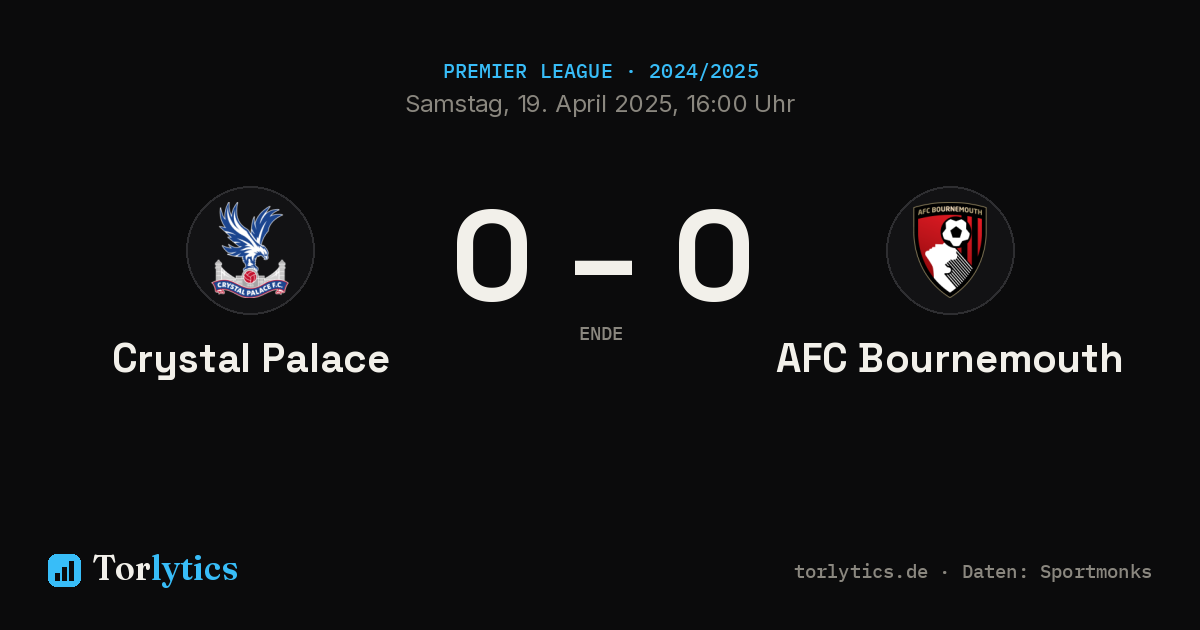Click the Sportmonks data credit text
Screen dimensions: 1200x630
1096,572
